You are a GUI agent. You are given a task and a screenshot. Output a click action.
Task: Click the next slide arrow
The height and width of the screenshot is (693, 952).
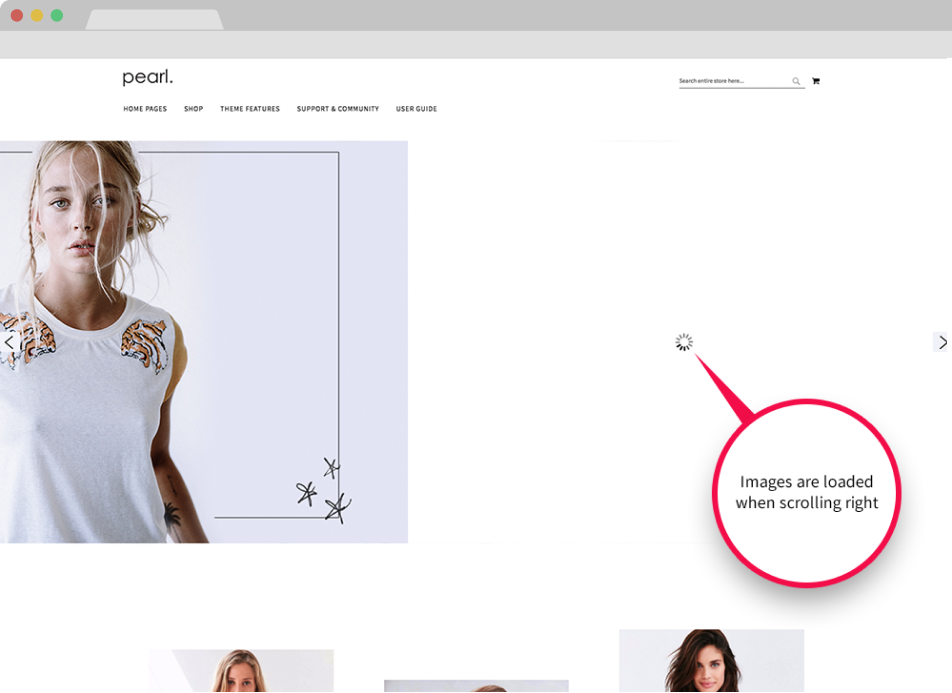coord(941,342)
